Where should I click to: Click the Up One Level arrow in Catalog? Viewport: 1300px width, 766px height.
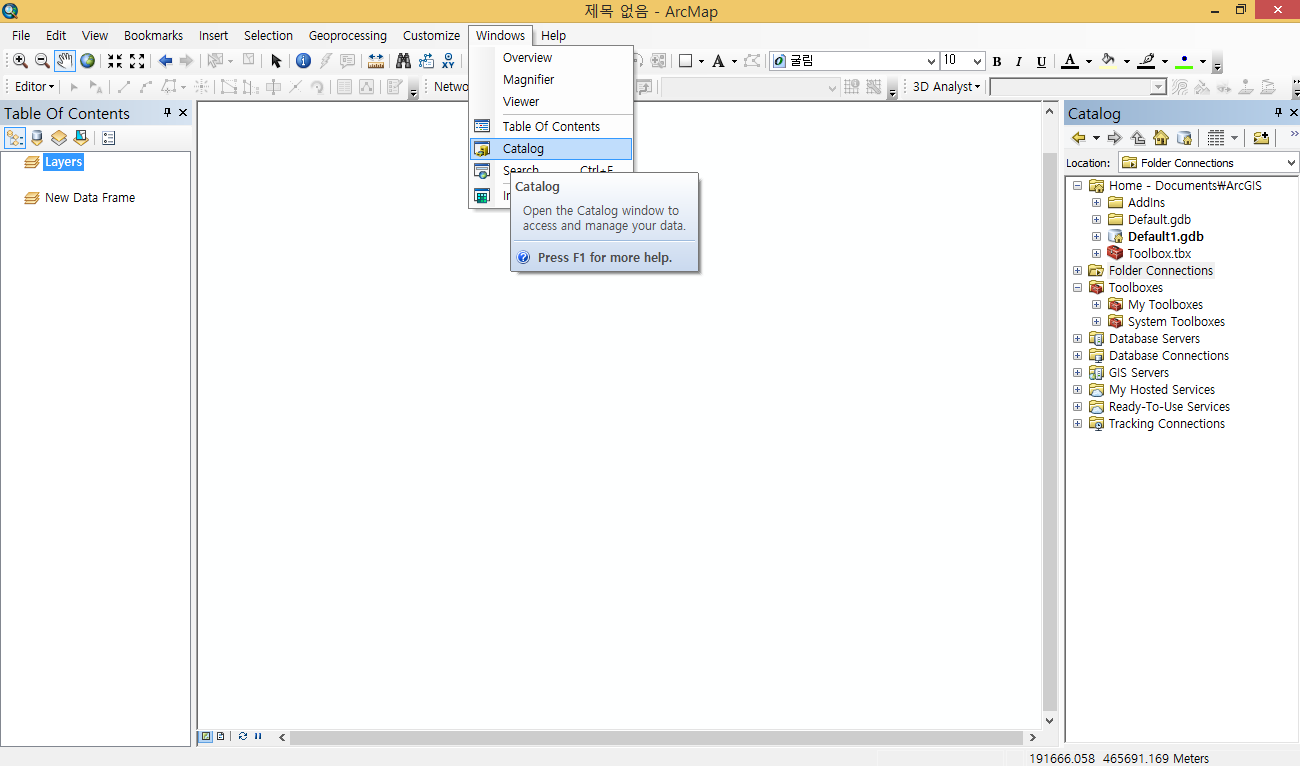(1137, 139)
